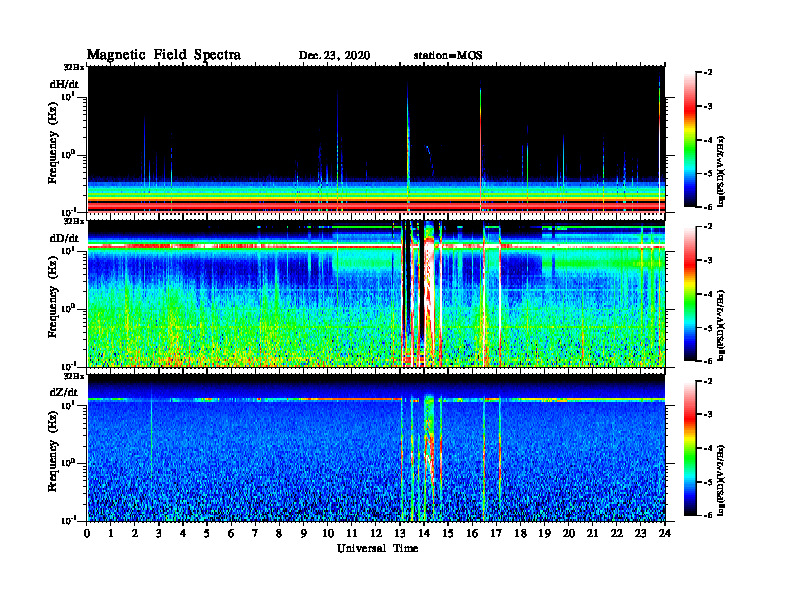Screen dimensions: 792x612
Task: Click the dD/dt colorbar gradient
Action: pyautogui.click(x=690, y=293)
